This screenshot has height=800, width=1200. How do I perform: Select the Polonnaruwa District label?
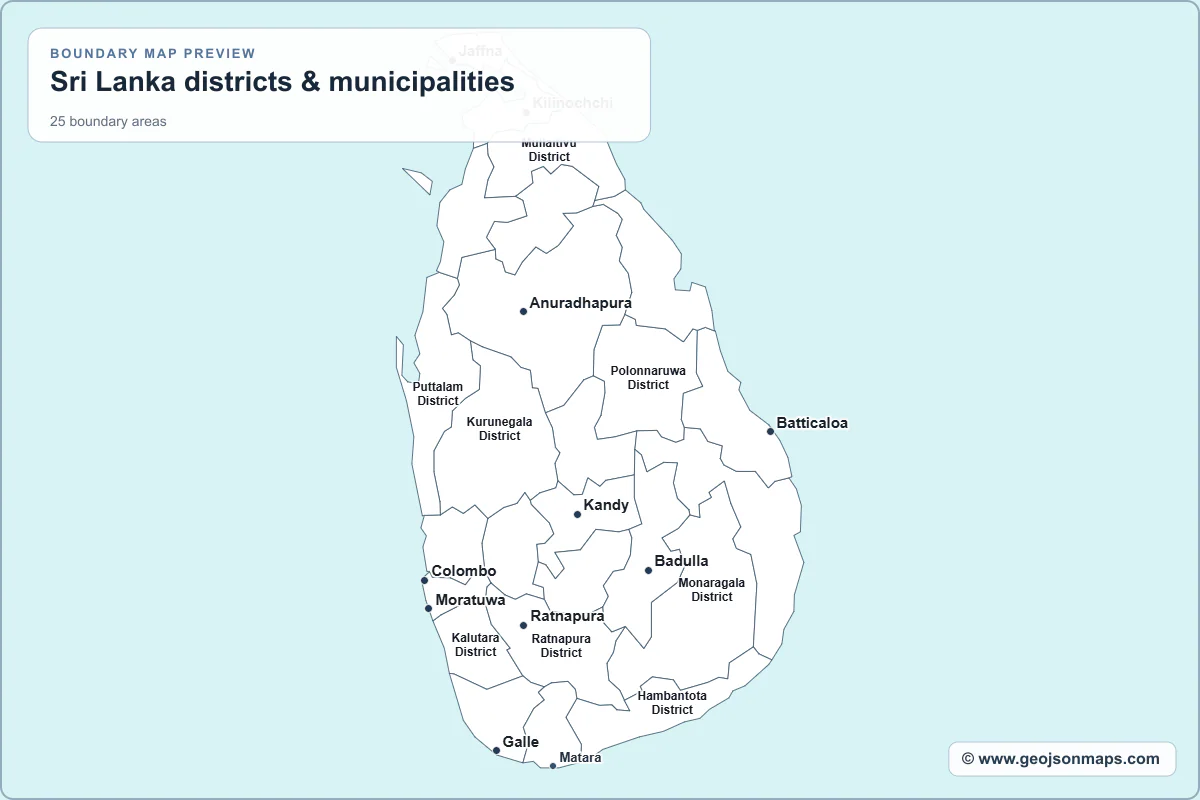tap(648, 378)
